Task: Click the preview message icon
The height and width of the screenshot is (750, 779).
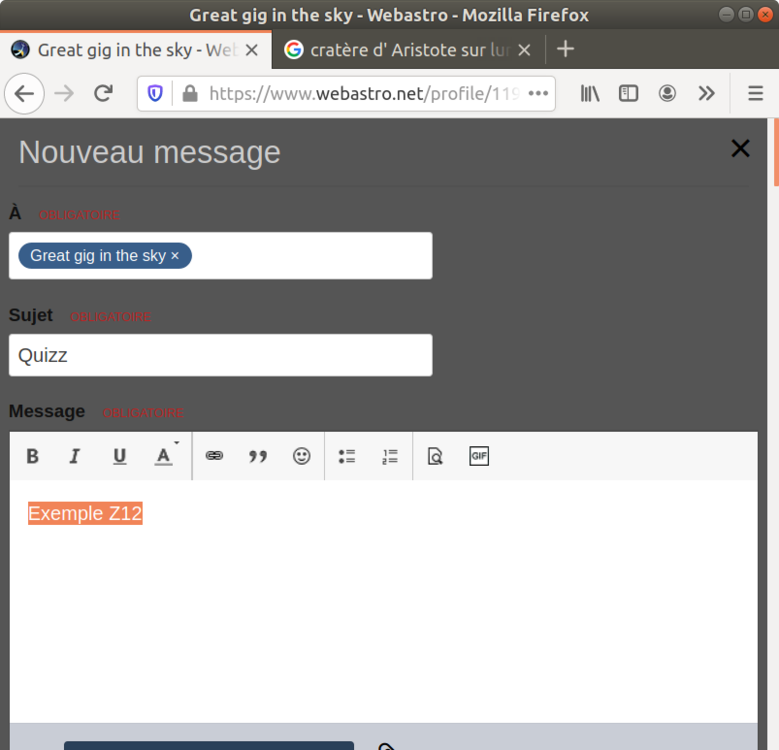Action: (435, 456)
